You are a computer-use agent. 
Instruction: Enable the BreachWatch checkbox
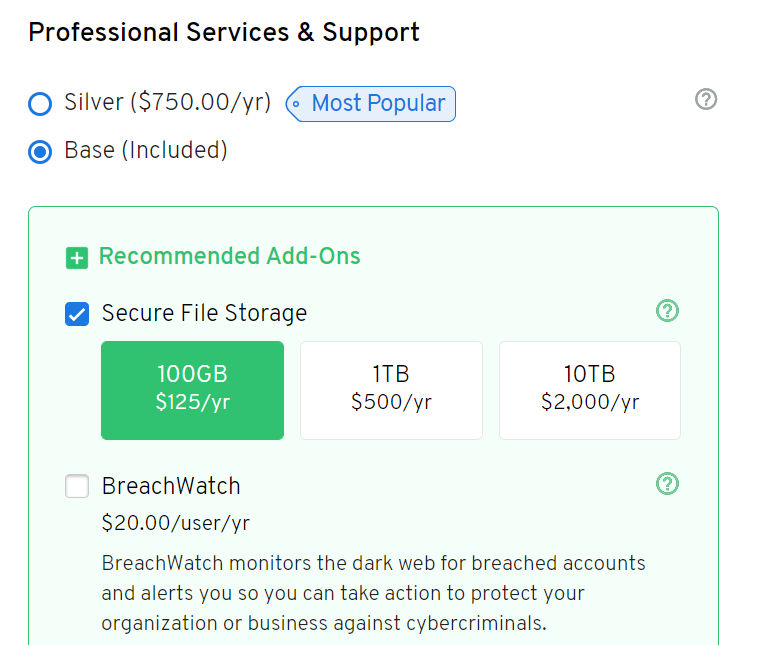[77, 486]
